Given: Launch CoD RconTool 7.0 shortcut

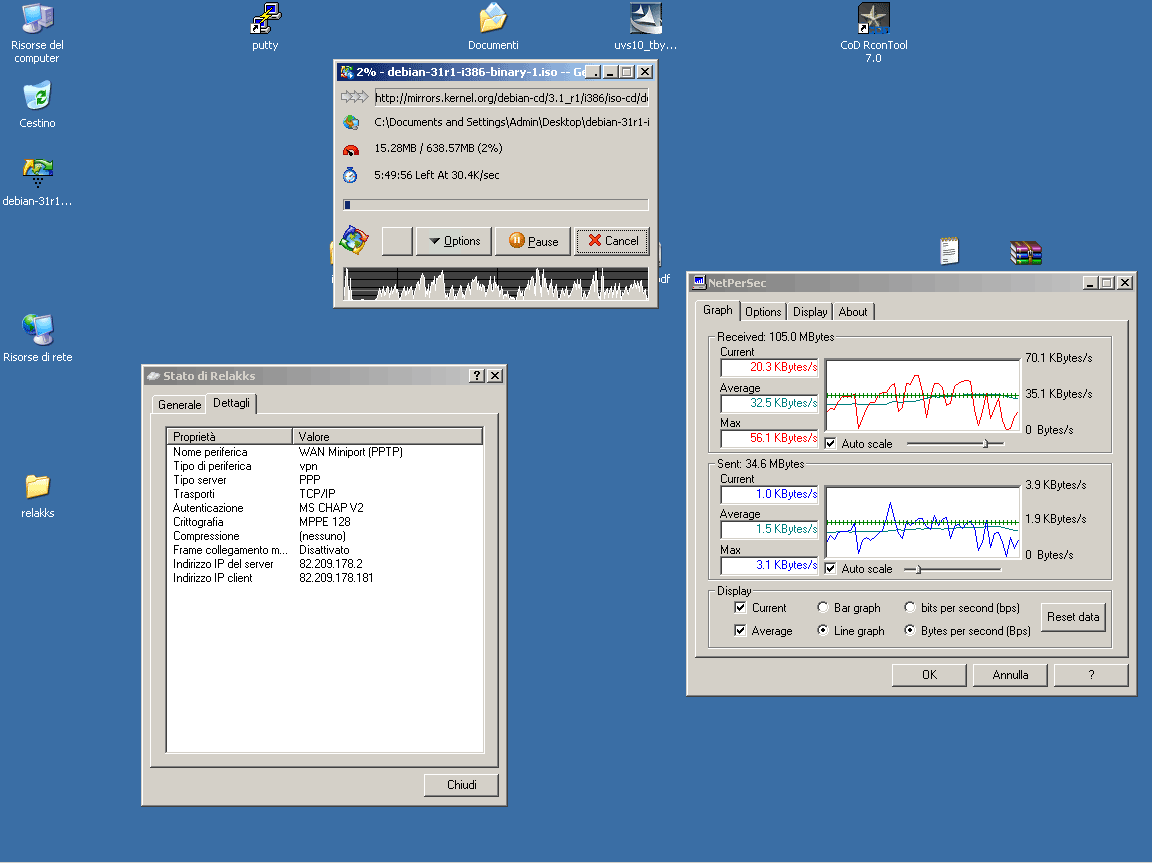Looking at the screenshot, I should coord(873,19).
